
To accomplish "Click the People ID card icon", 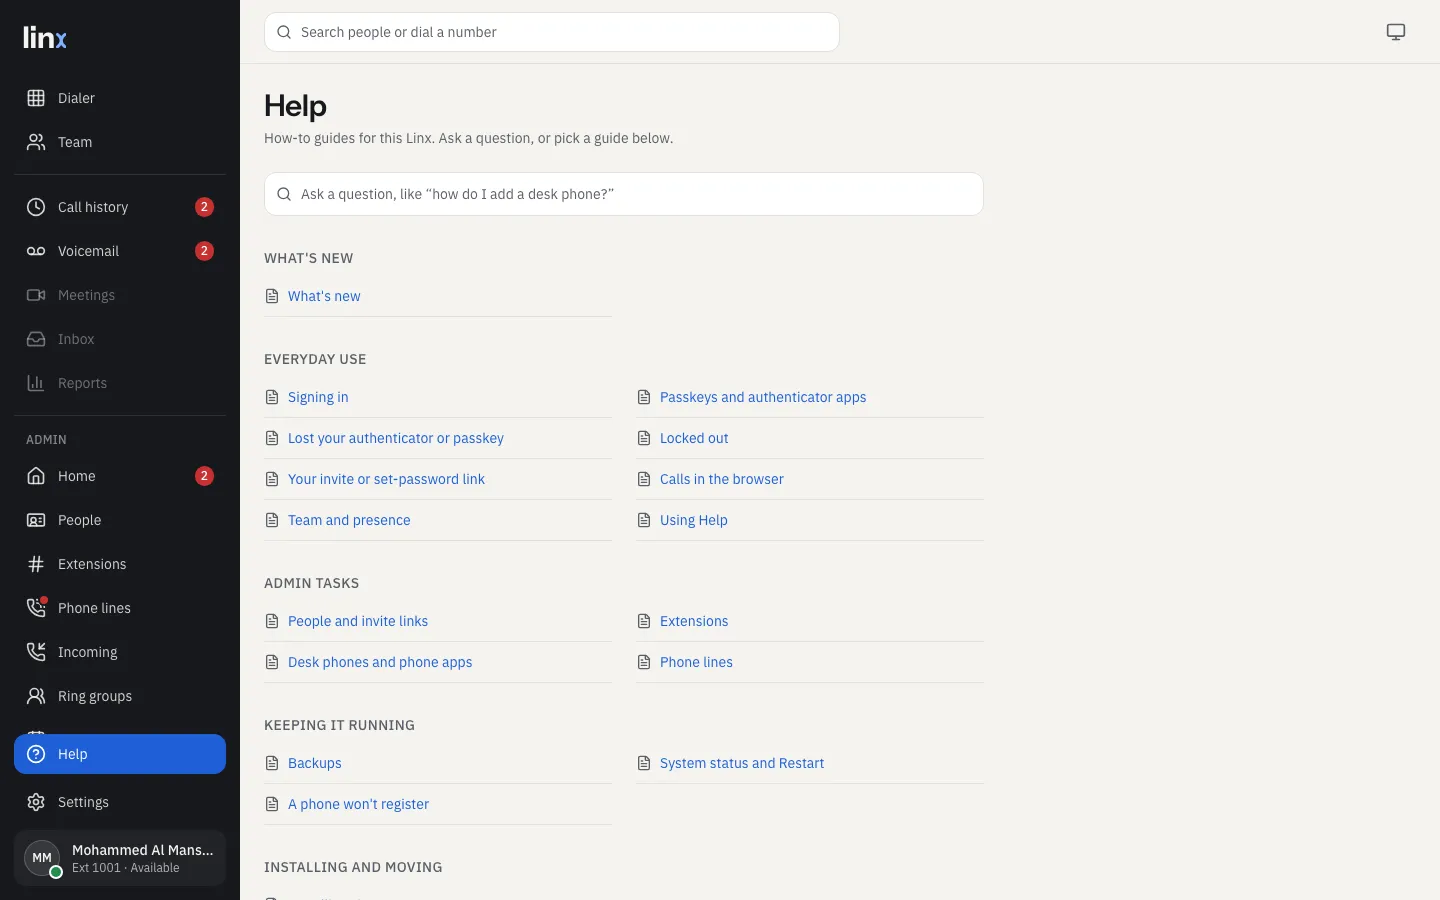I will [36, 520].
